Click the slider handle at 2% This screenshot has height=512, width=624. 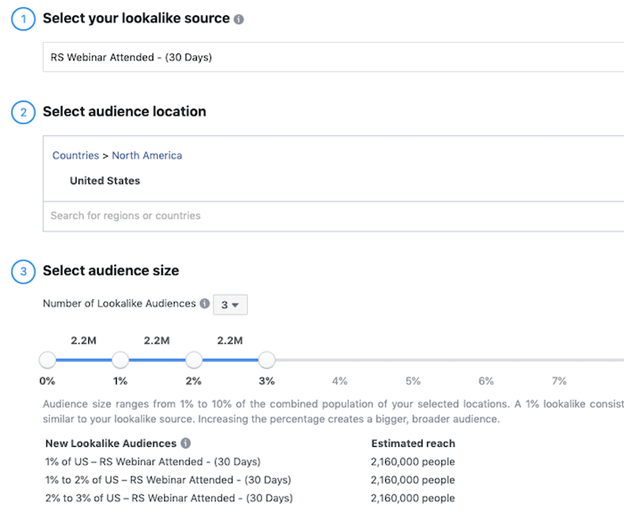[194, 360]
